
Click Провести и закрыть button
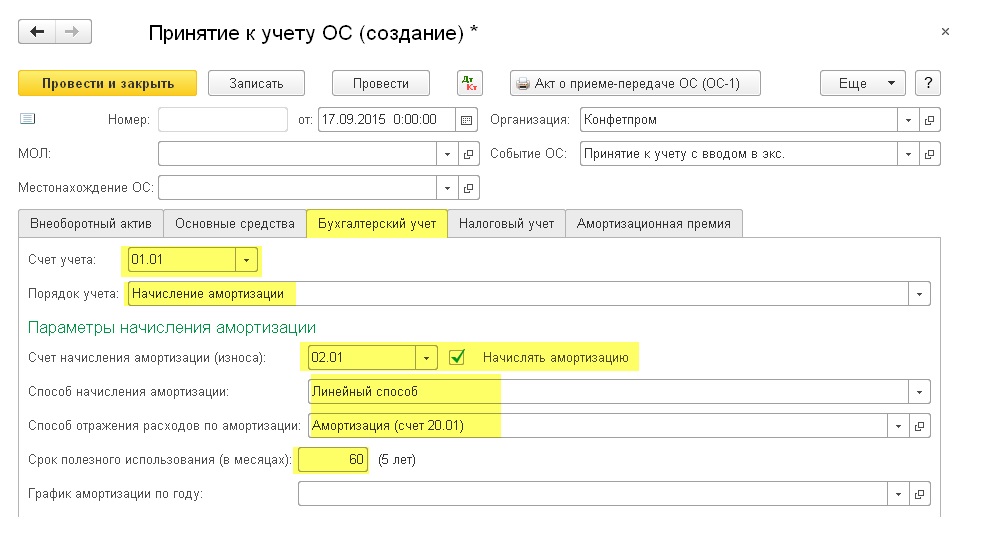pos(108,83)
